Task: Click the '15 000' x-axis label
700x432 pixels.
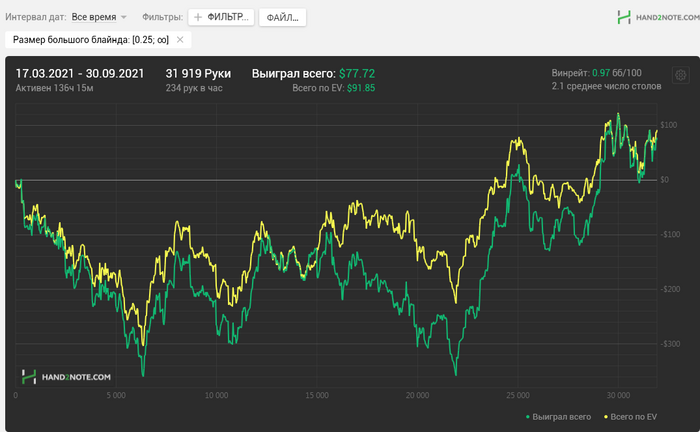Action: point(317,395)
